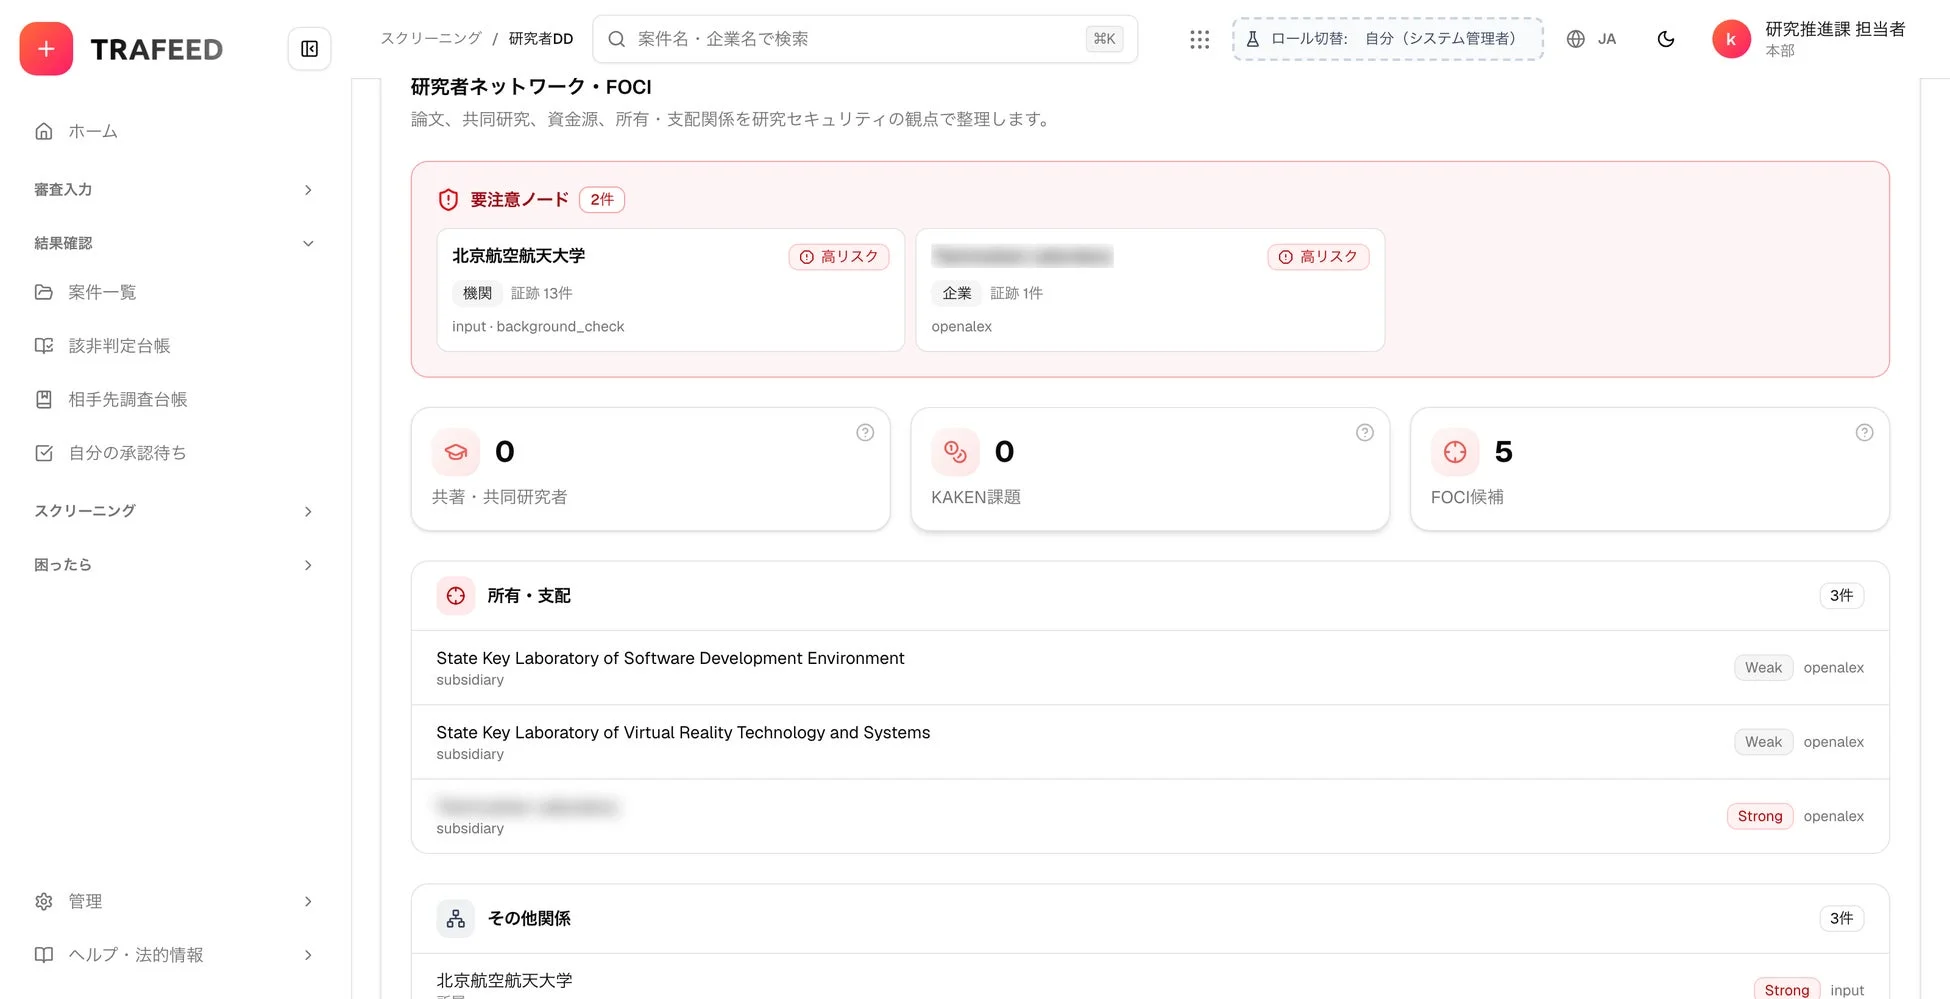1950x999 pixels.
Task: Click the target icon beside 所有・支配
Action: [456, 596]
